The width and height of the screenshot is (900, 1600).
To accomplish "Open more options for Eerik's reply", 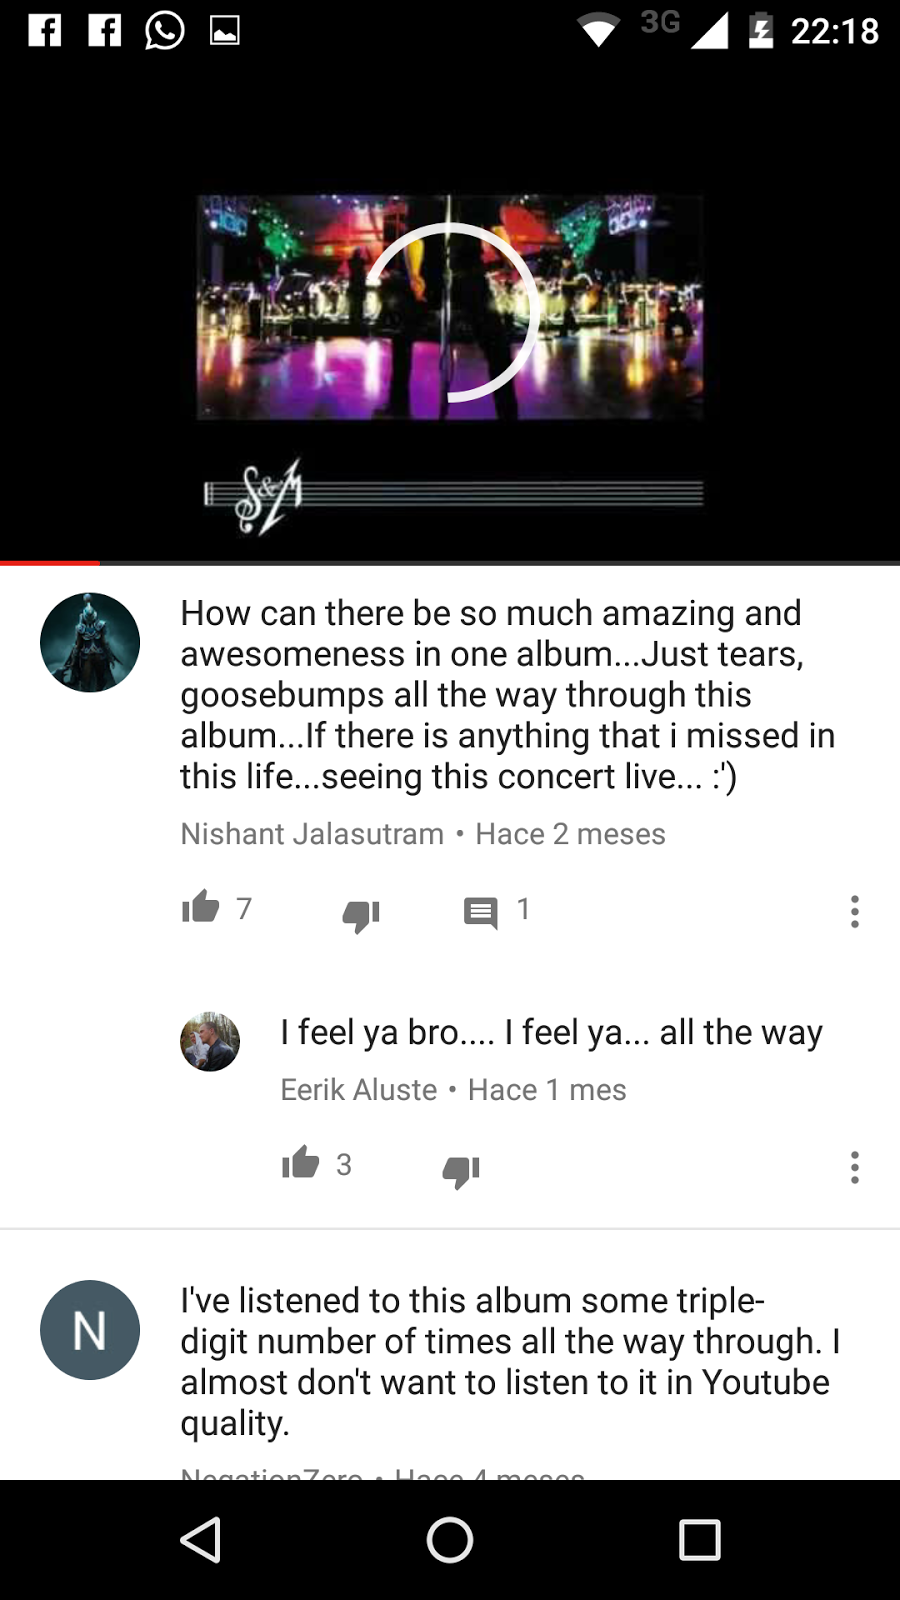I will [854, 1167].
